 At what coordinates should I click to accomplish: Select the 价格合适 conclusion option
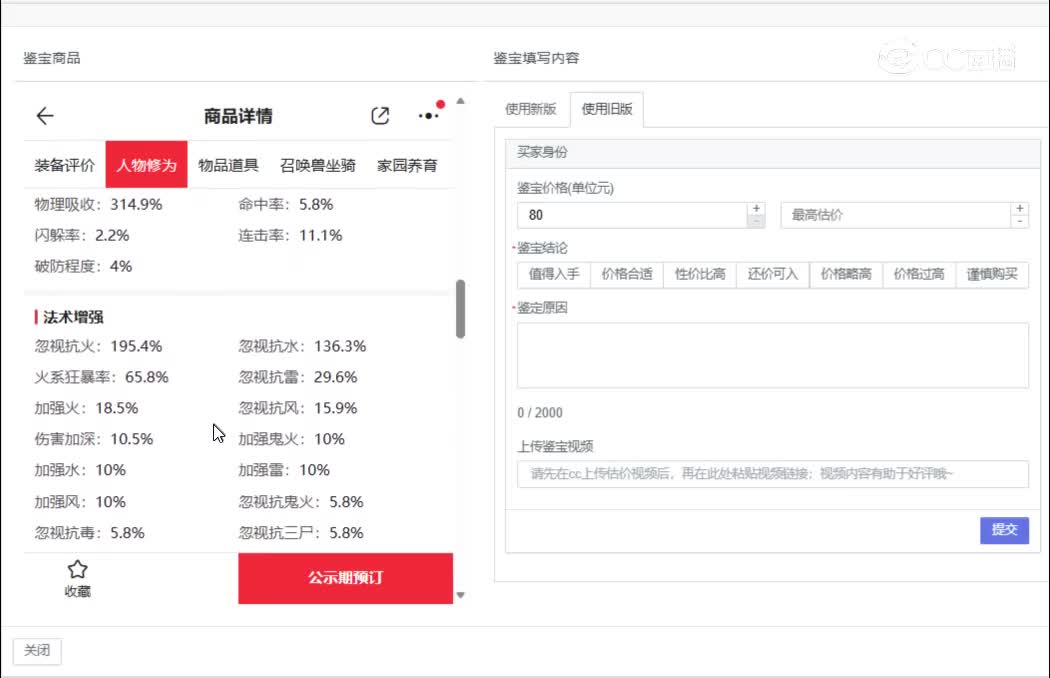coord(626,275)
